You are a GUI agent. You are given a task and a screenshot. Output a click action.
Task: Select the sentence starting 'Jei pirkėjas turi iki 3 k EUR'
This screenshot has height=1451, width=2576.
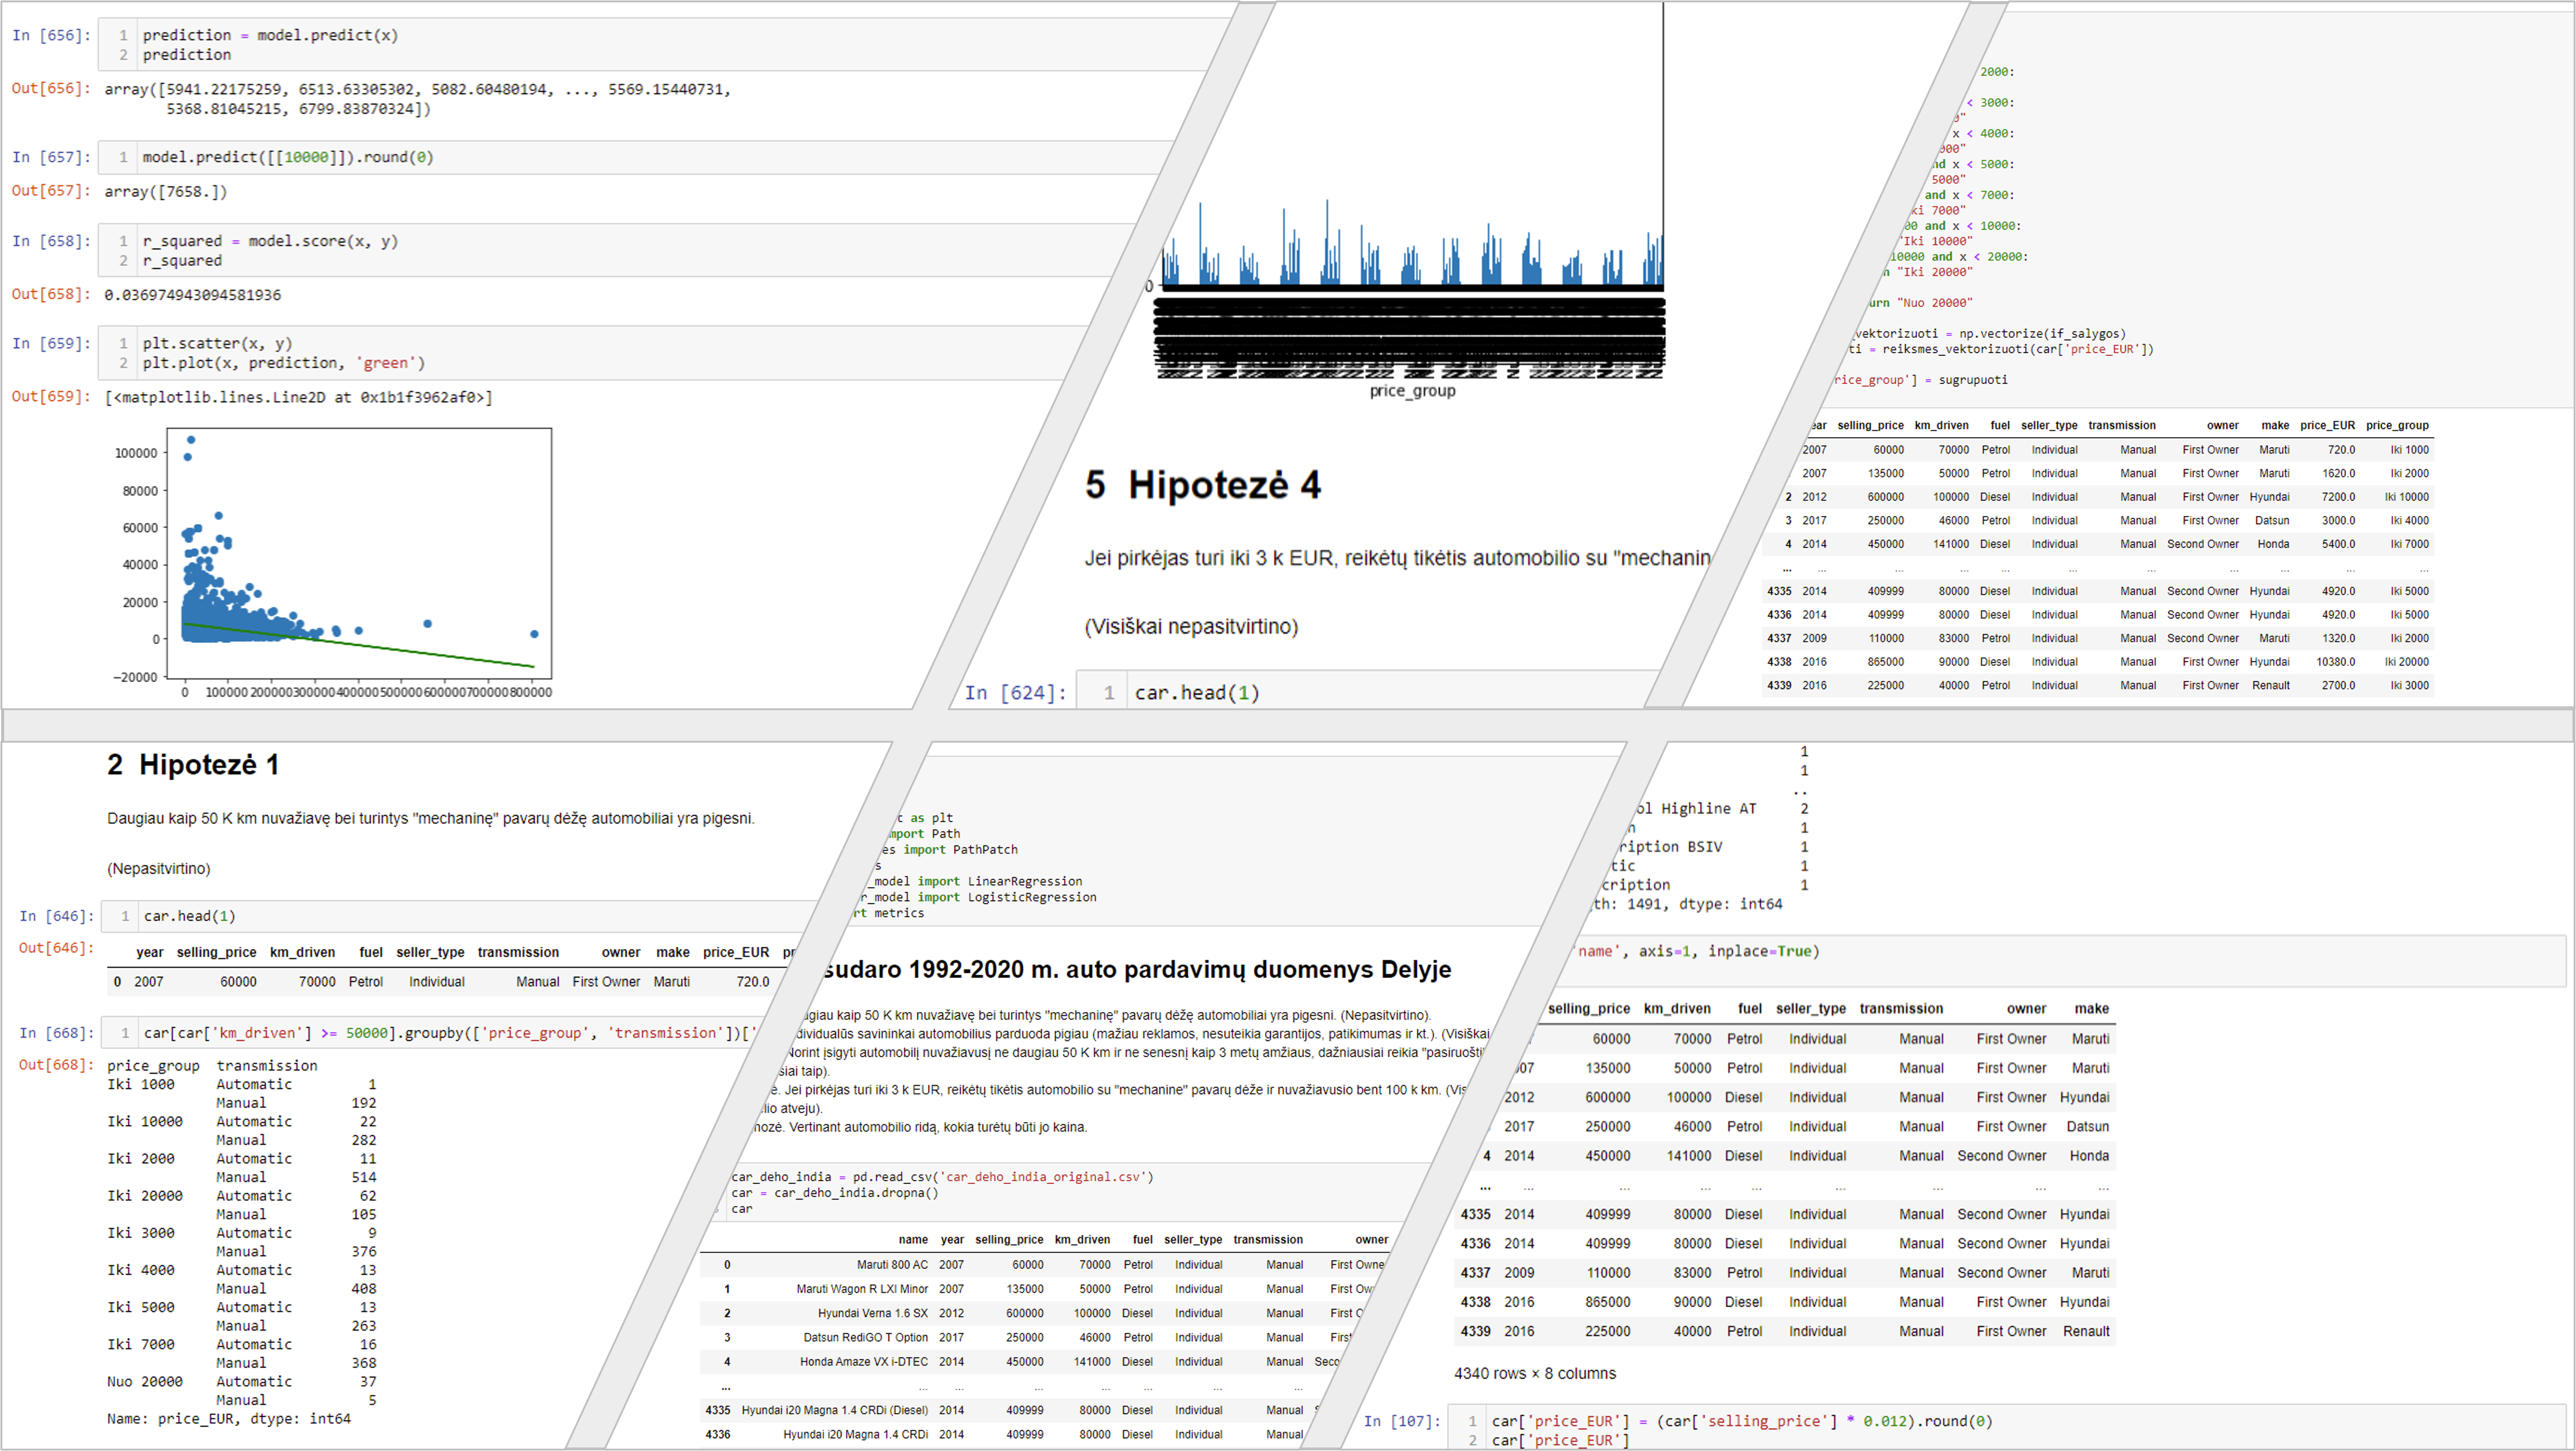click(x=1397, y=558)
